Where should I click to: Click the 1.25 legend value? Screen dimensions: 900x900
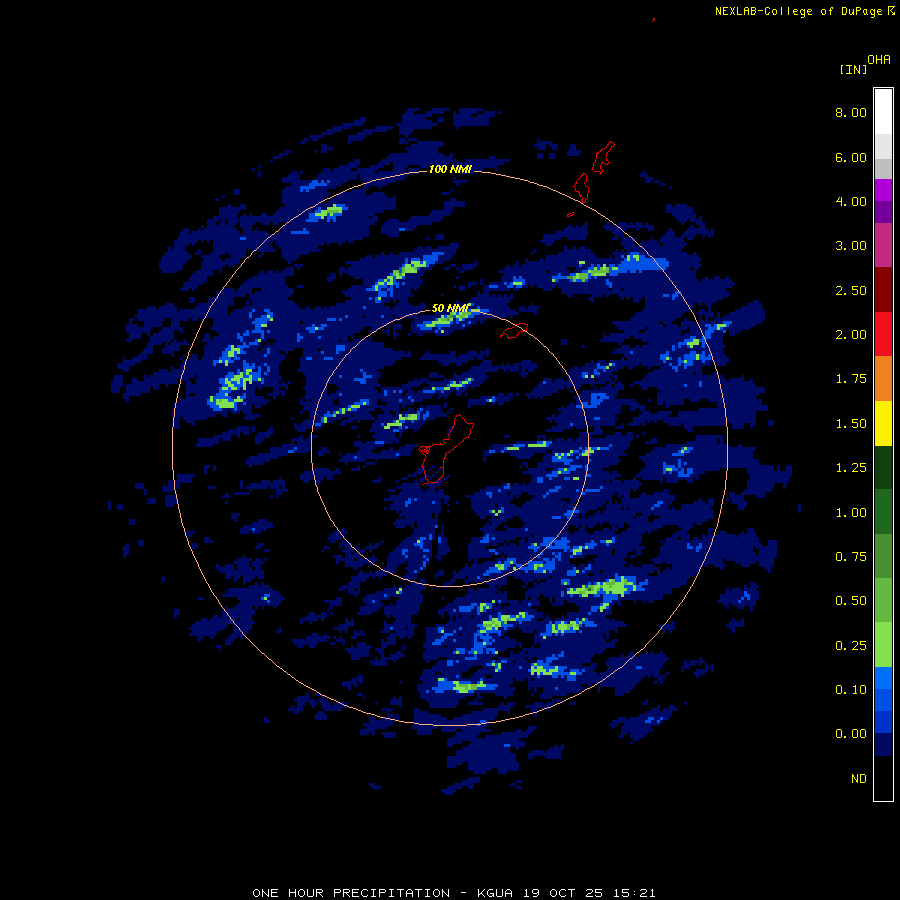(x=851, y=468)
